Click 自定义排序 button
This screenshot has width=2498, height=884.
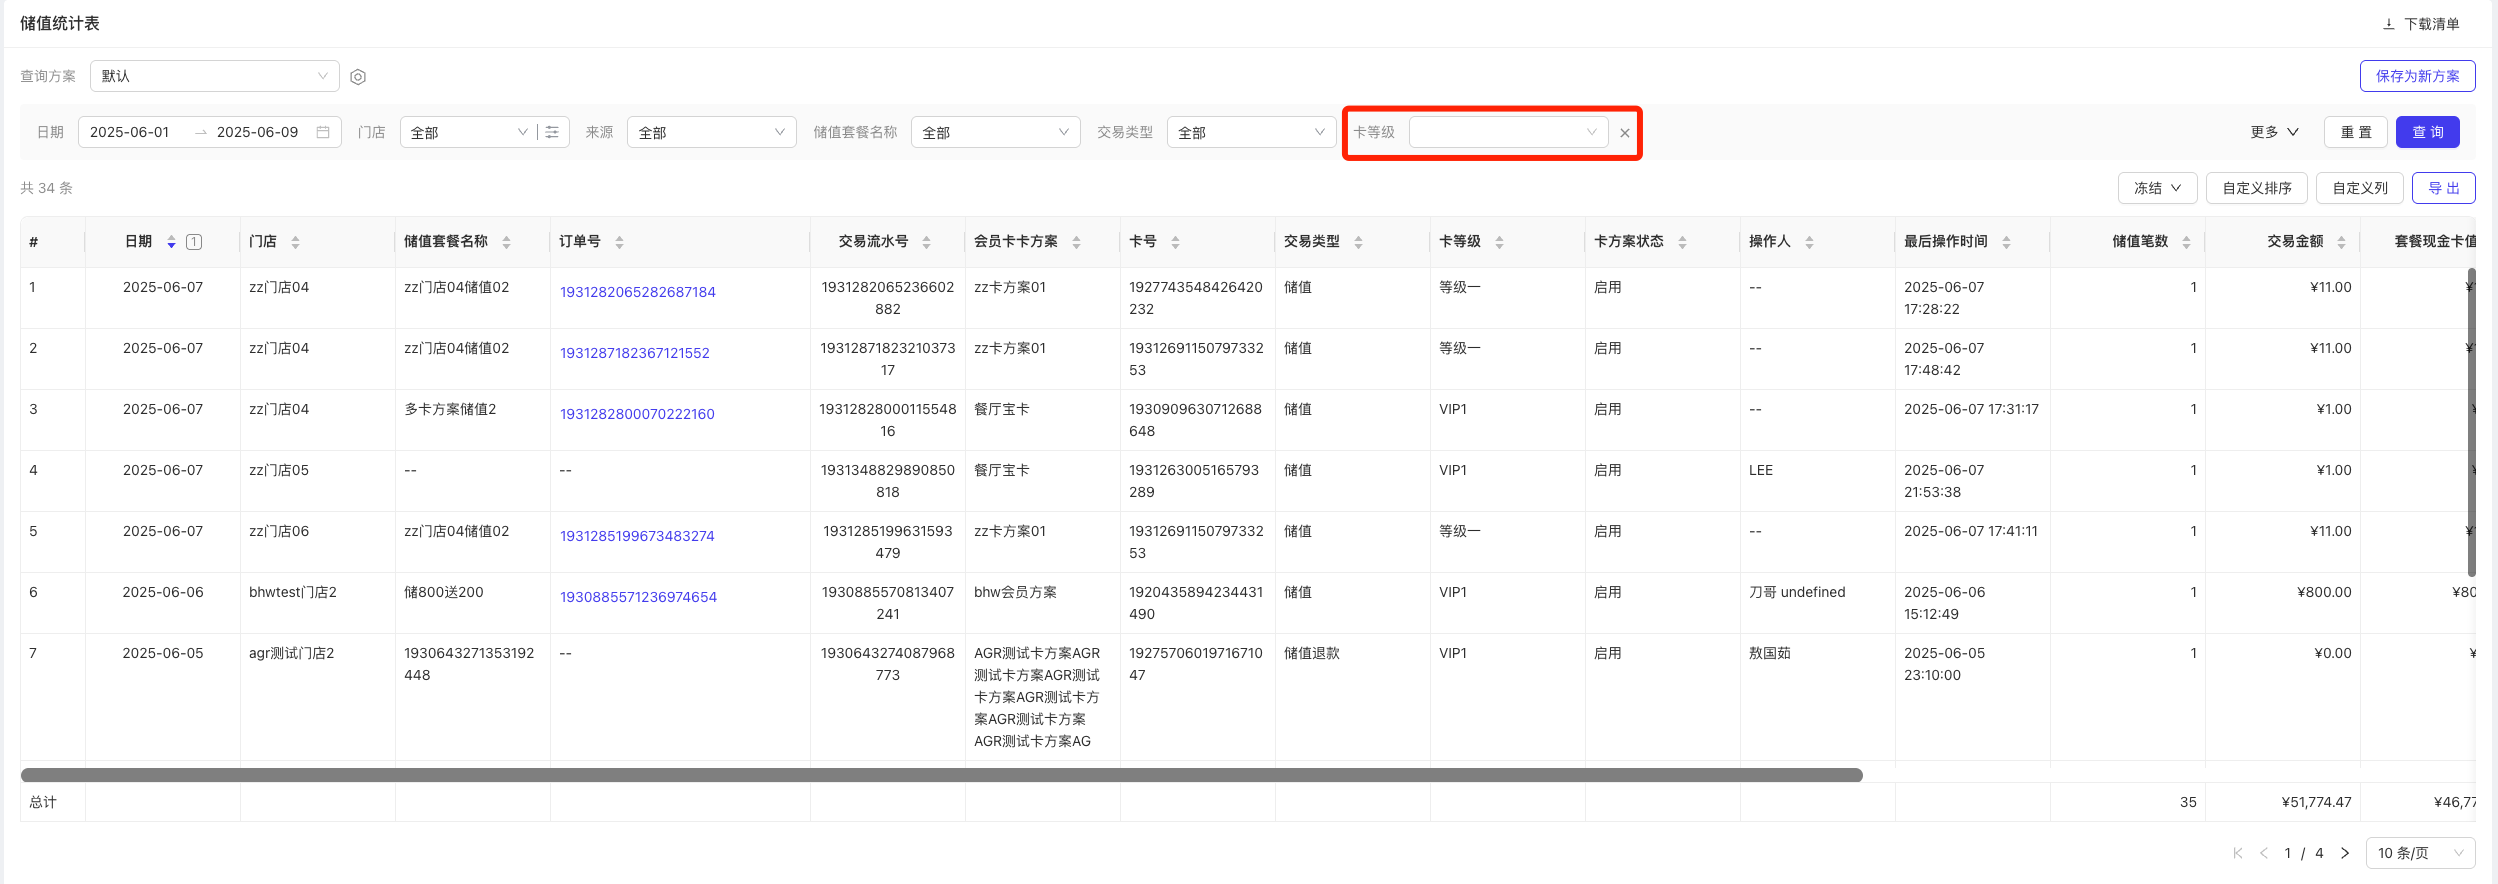coord(2257,188)
